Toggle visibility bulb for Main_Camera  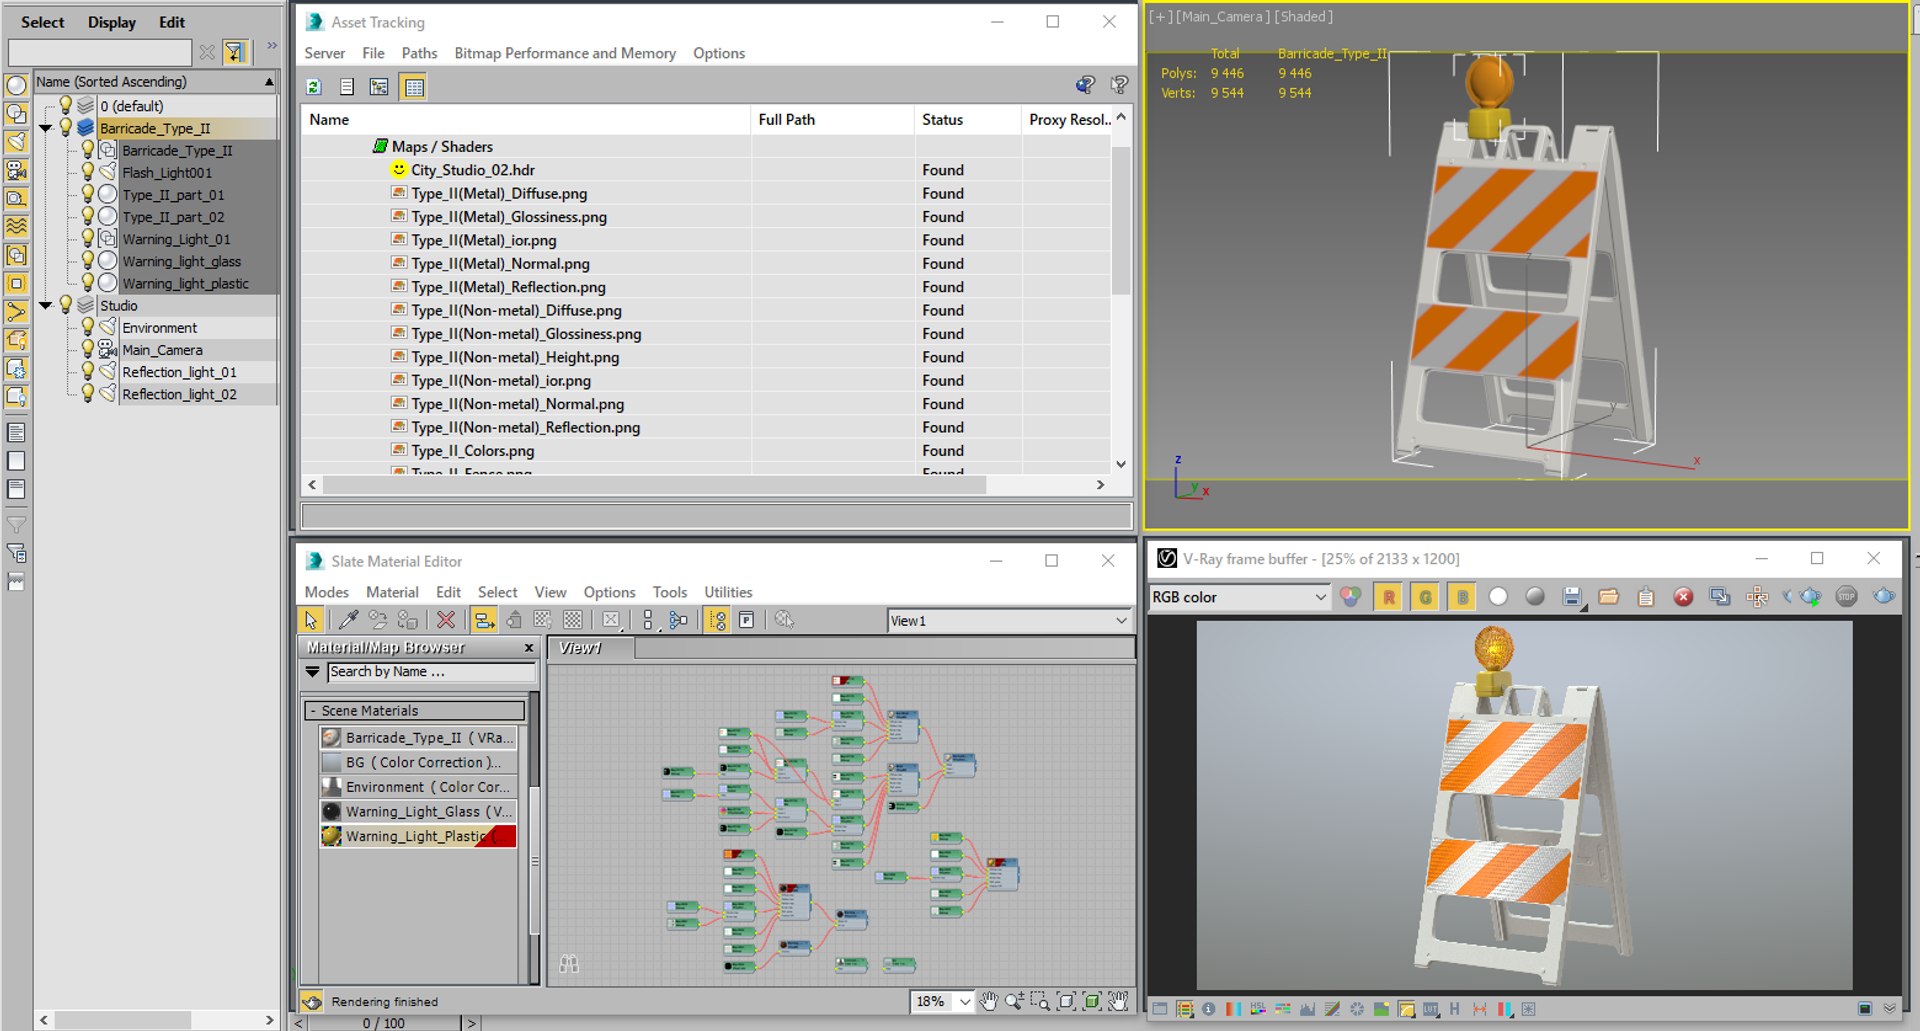click(x=88, y=349)
